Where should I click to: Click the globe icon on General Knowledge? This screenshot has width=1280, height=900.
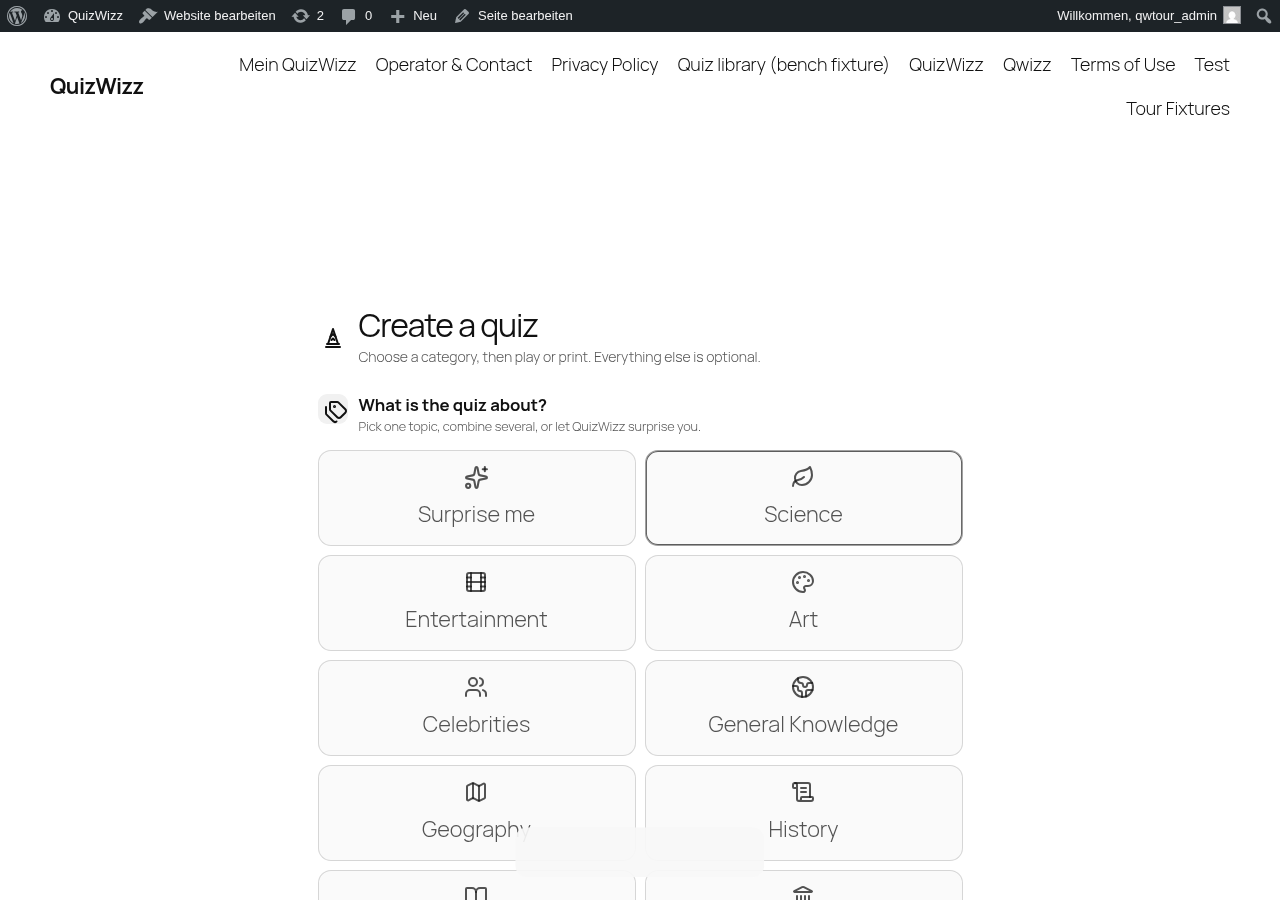click(x=803, y=687)
